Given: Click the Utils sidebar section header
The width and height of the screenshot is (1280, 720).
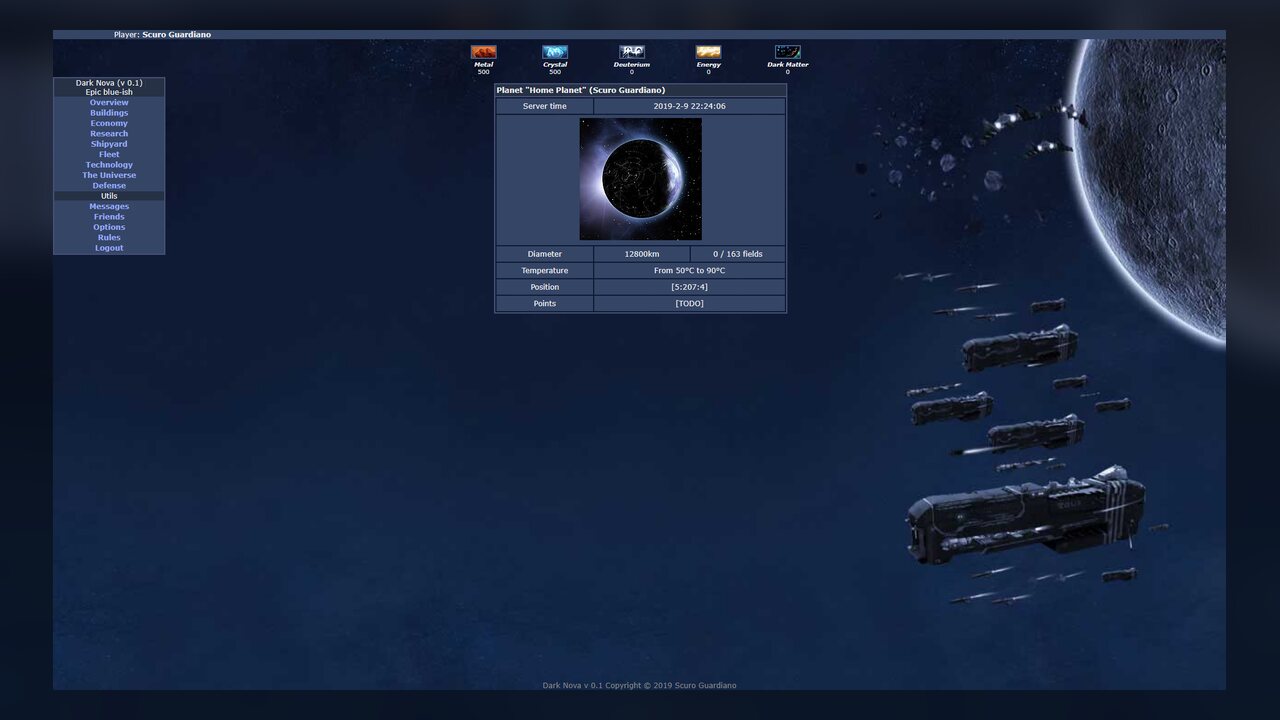Looking at the screenshot, I should pos(109,196).
